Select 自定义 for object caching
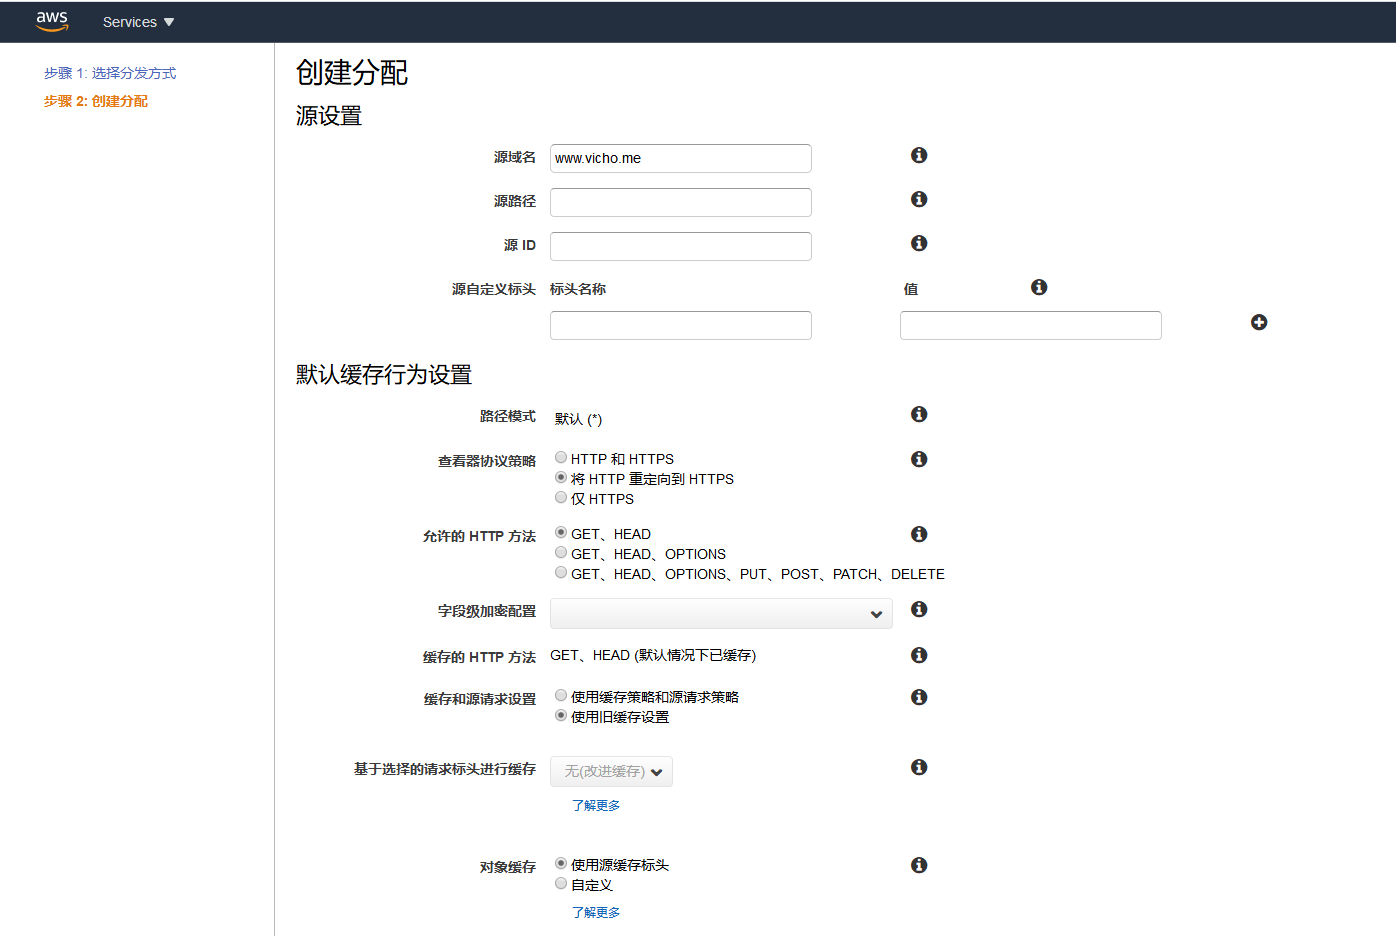Viewport: 1396px width, 936px height. (561, 884)
